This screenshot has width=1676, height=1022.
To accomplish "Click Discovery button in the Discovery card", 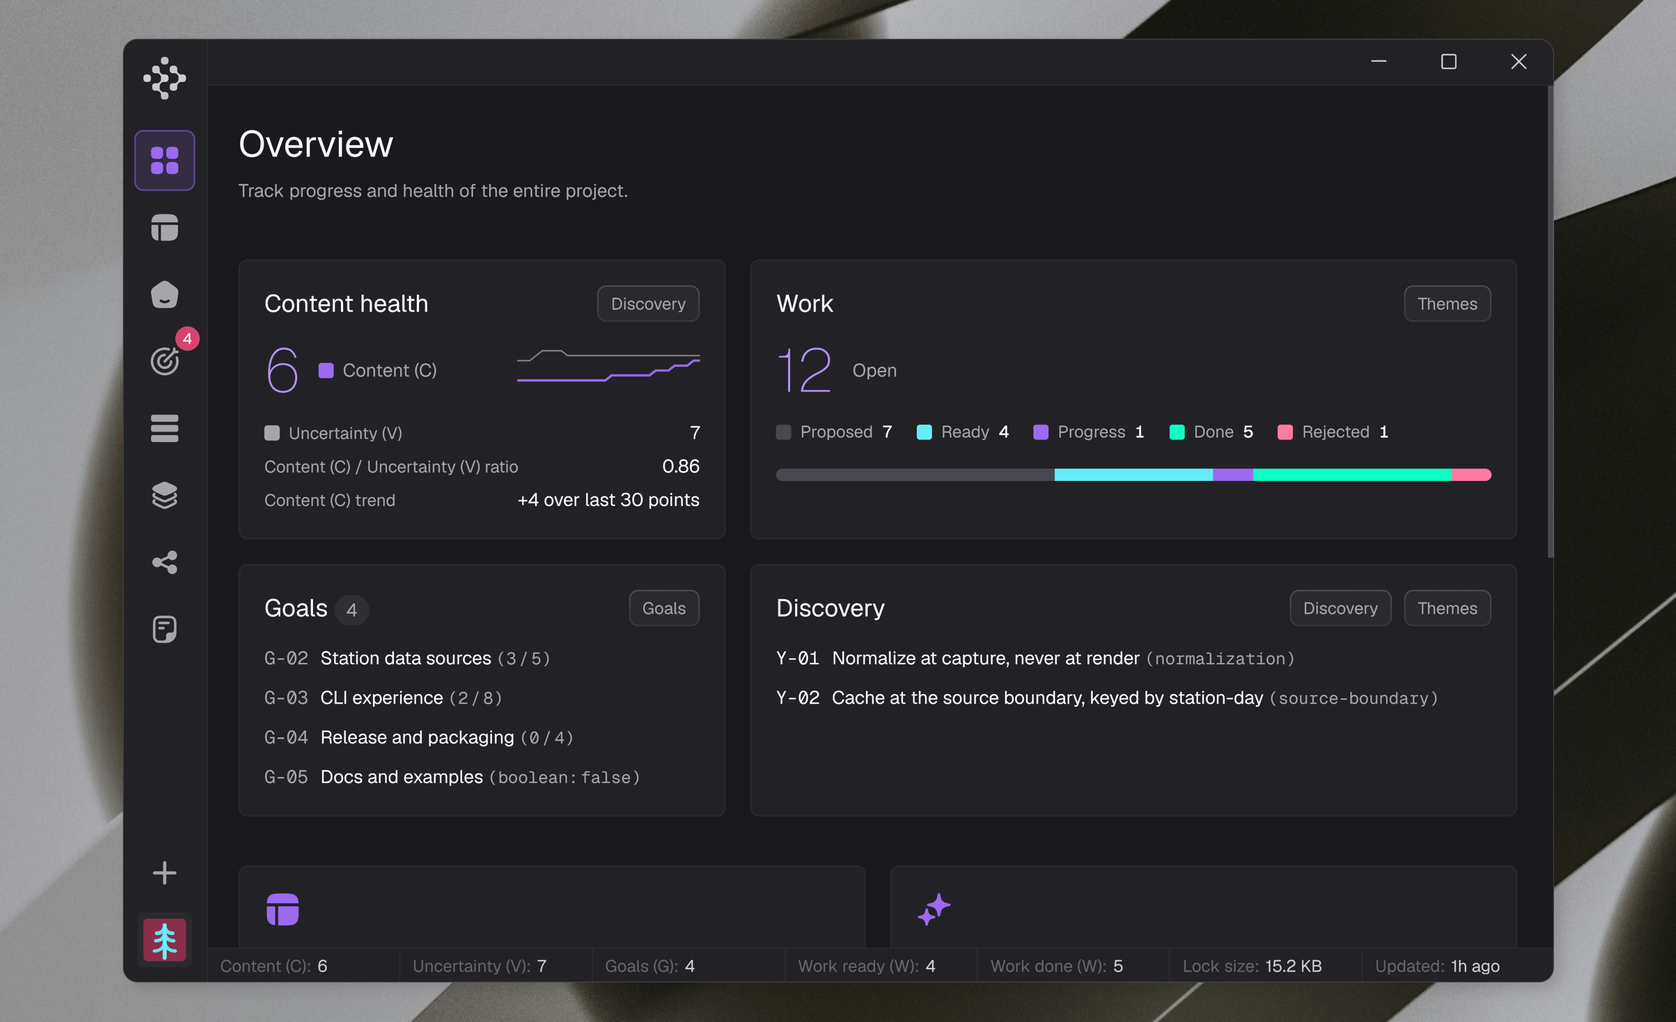I will [1340, 608].
